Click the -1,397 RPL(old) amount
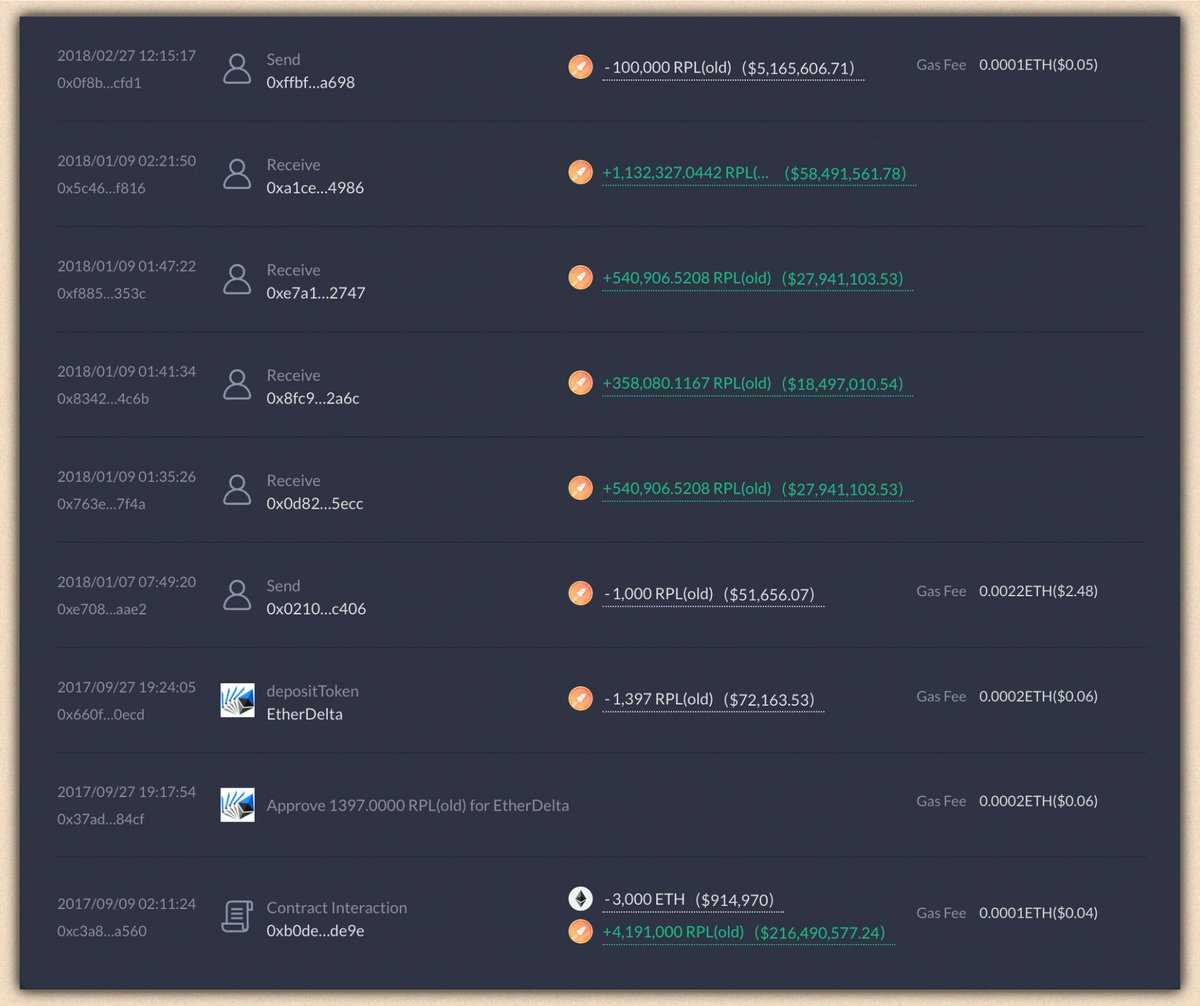The height and width of the screenshot is (1006, 1200). tap(658, 699)
